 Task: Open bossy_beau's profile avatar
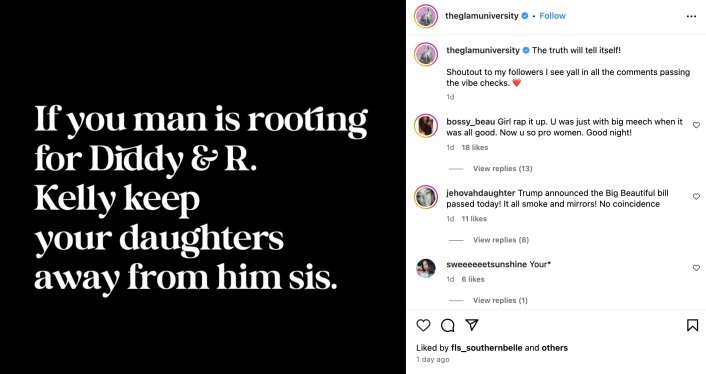(426, 126)
